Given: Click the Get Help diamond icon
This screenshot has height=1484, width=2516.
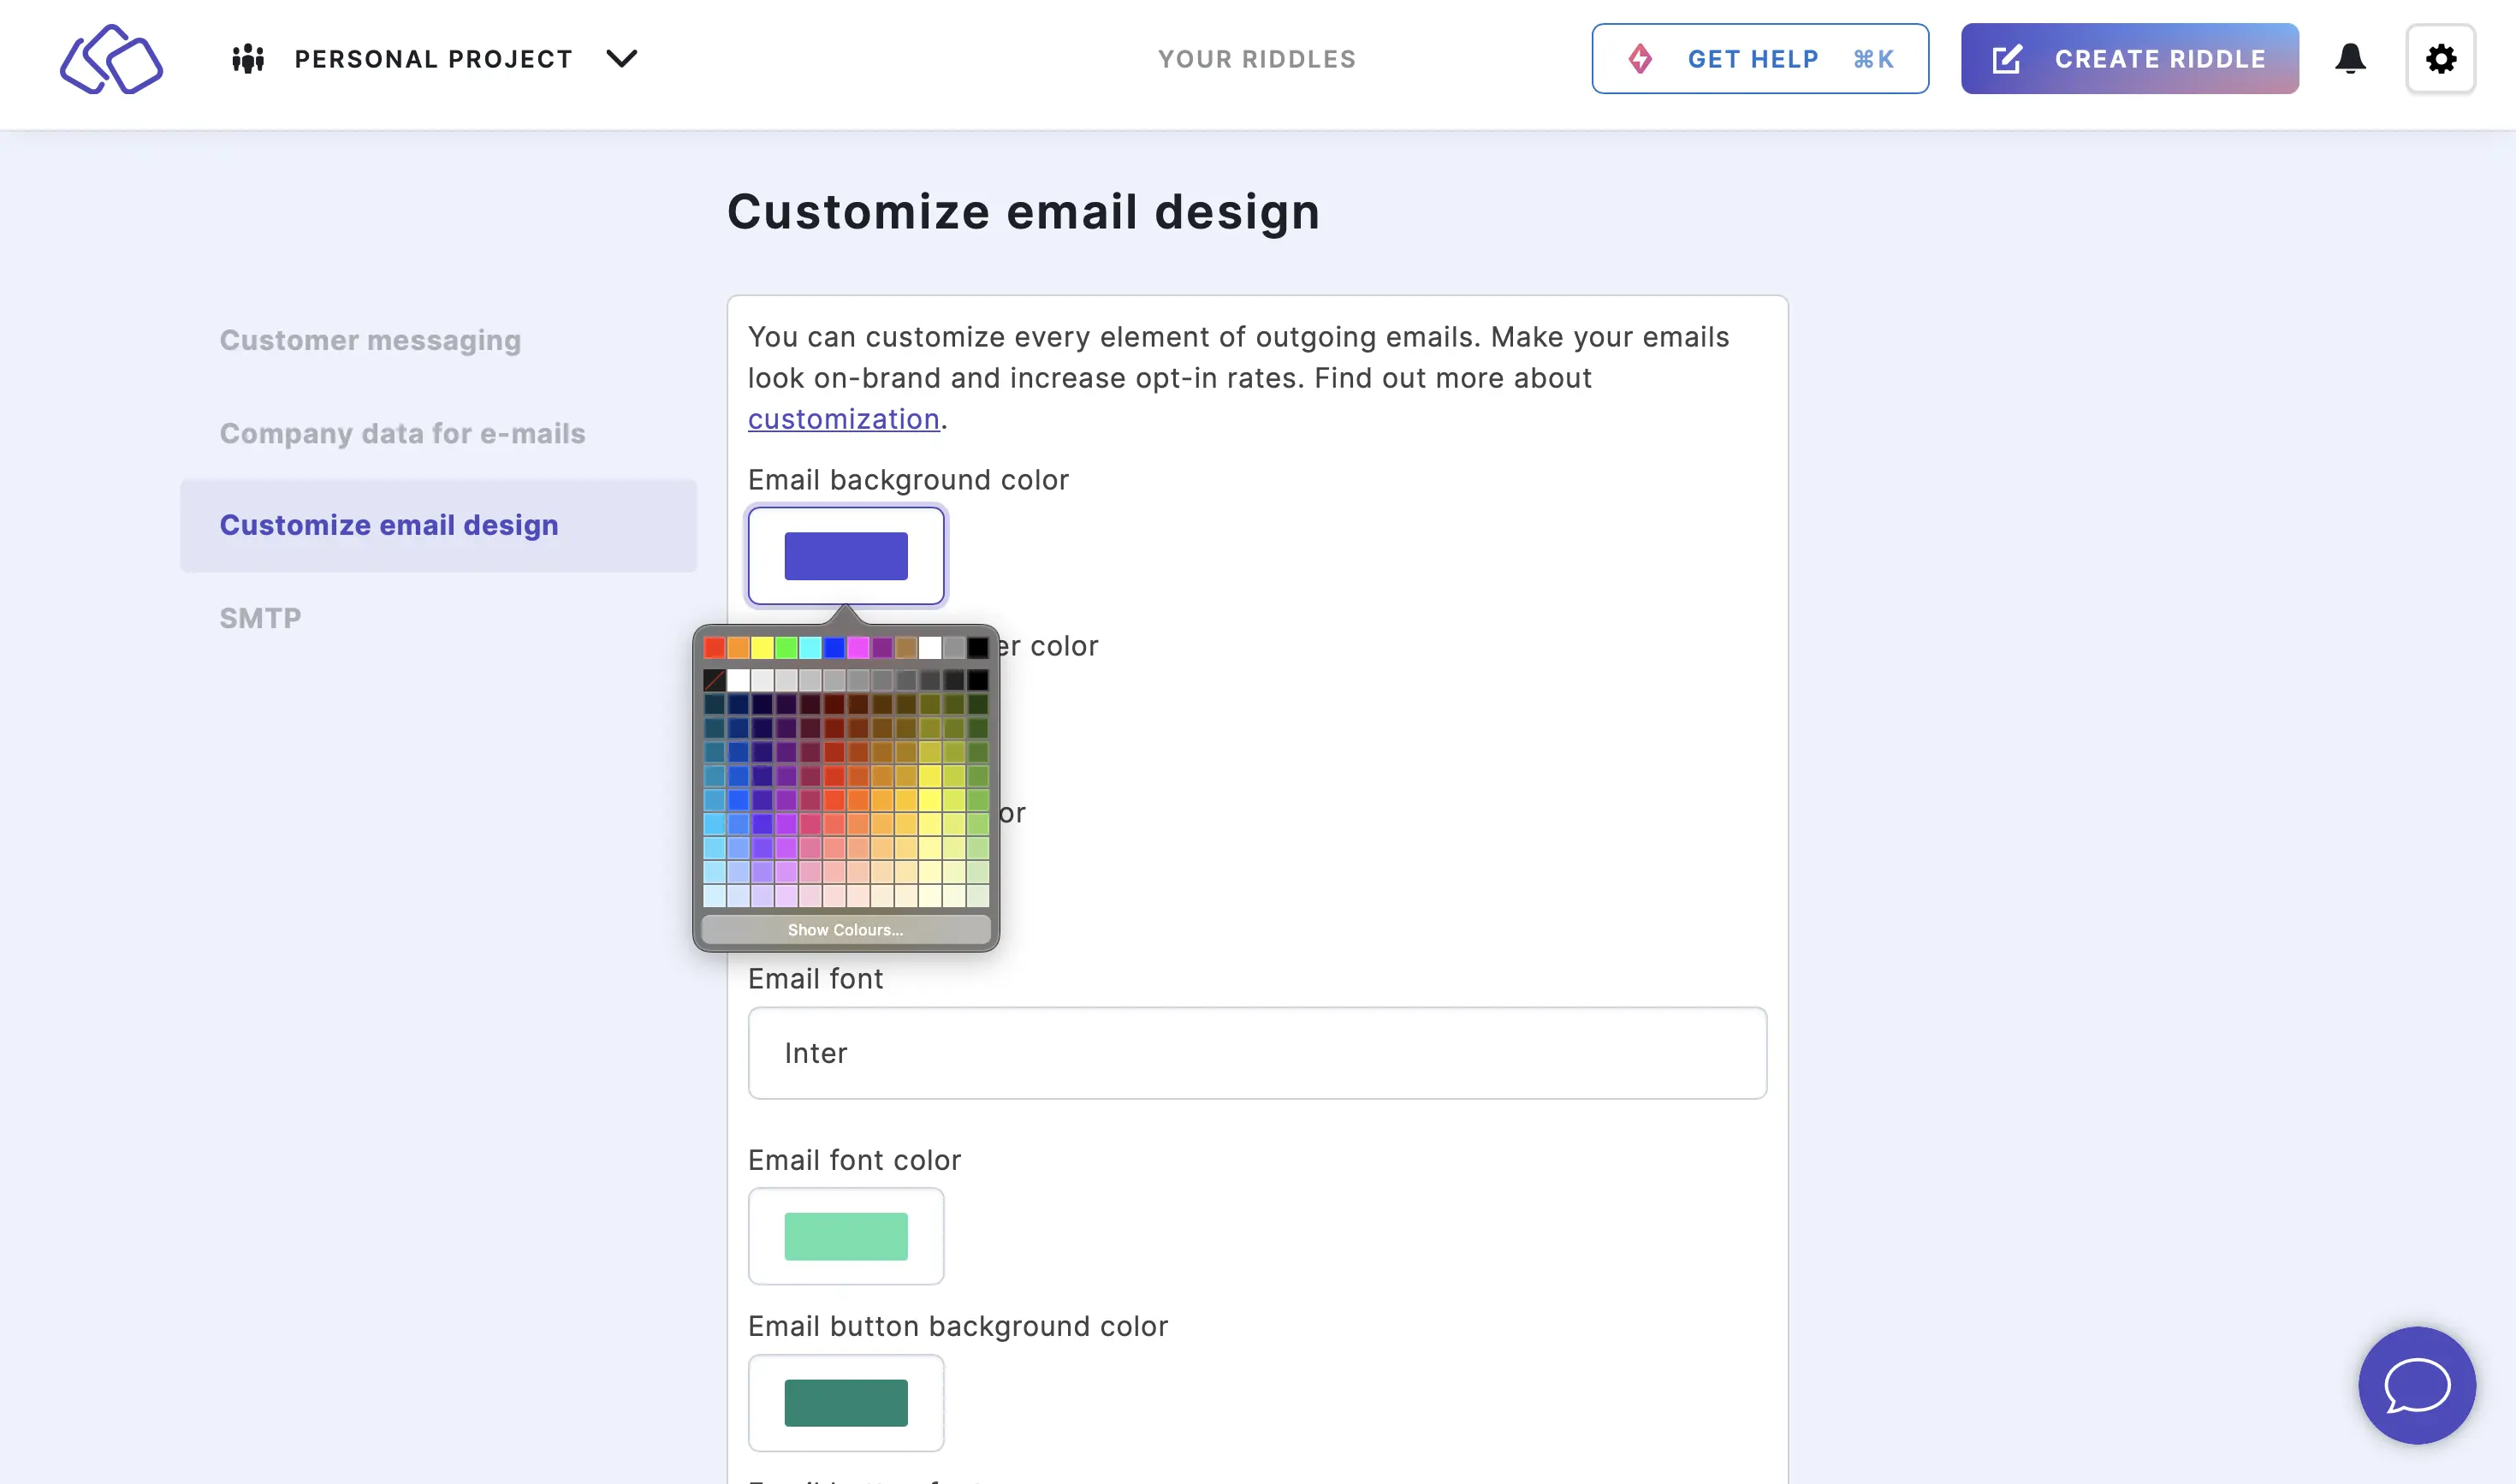Looking at the screenshot, I should pos(1639,58).
